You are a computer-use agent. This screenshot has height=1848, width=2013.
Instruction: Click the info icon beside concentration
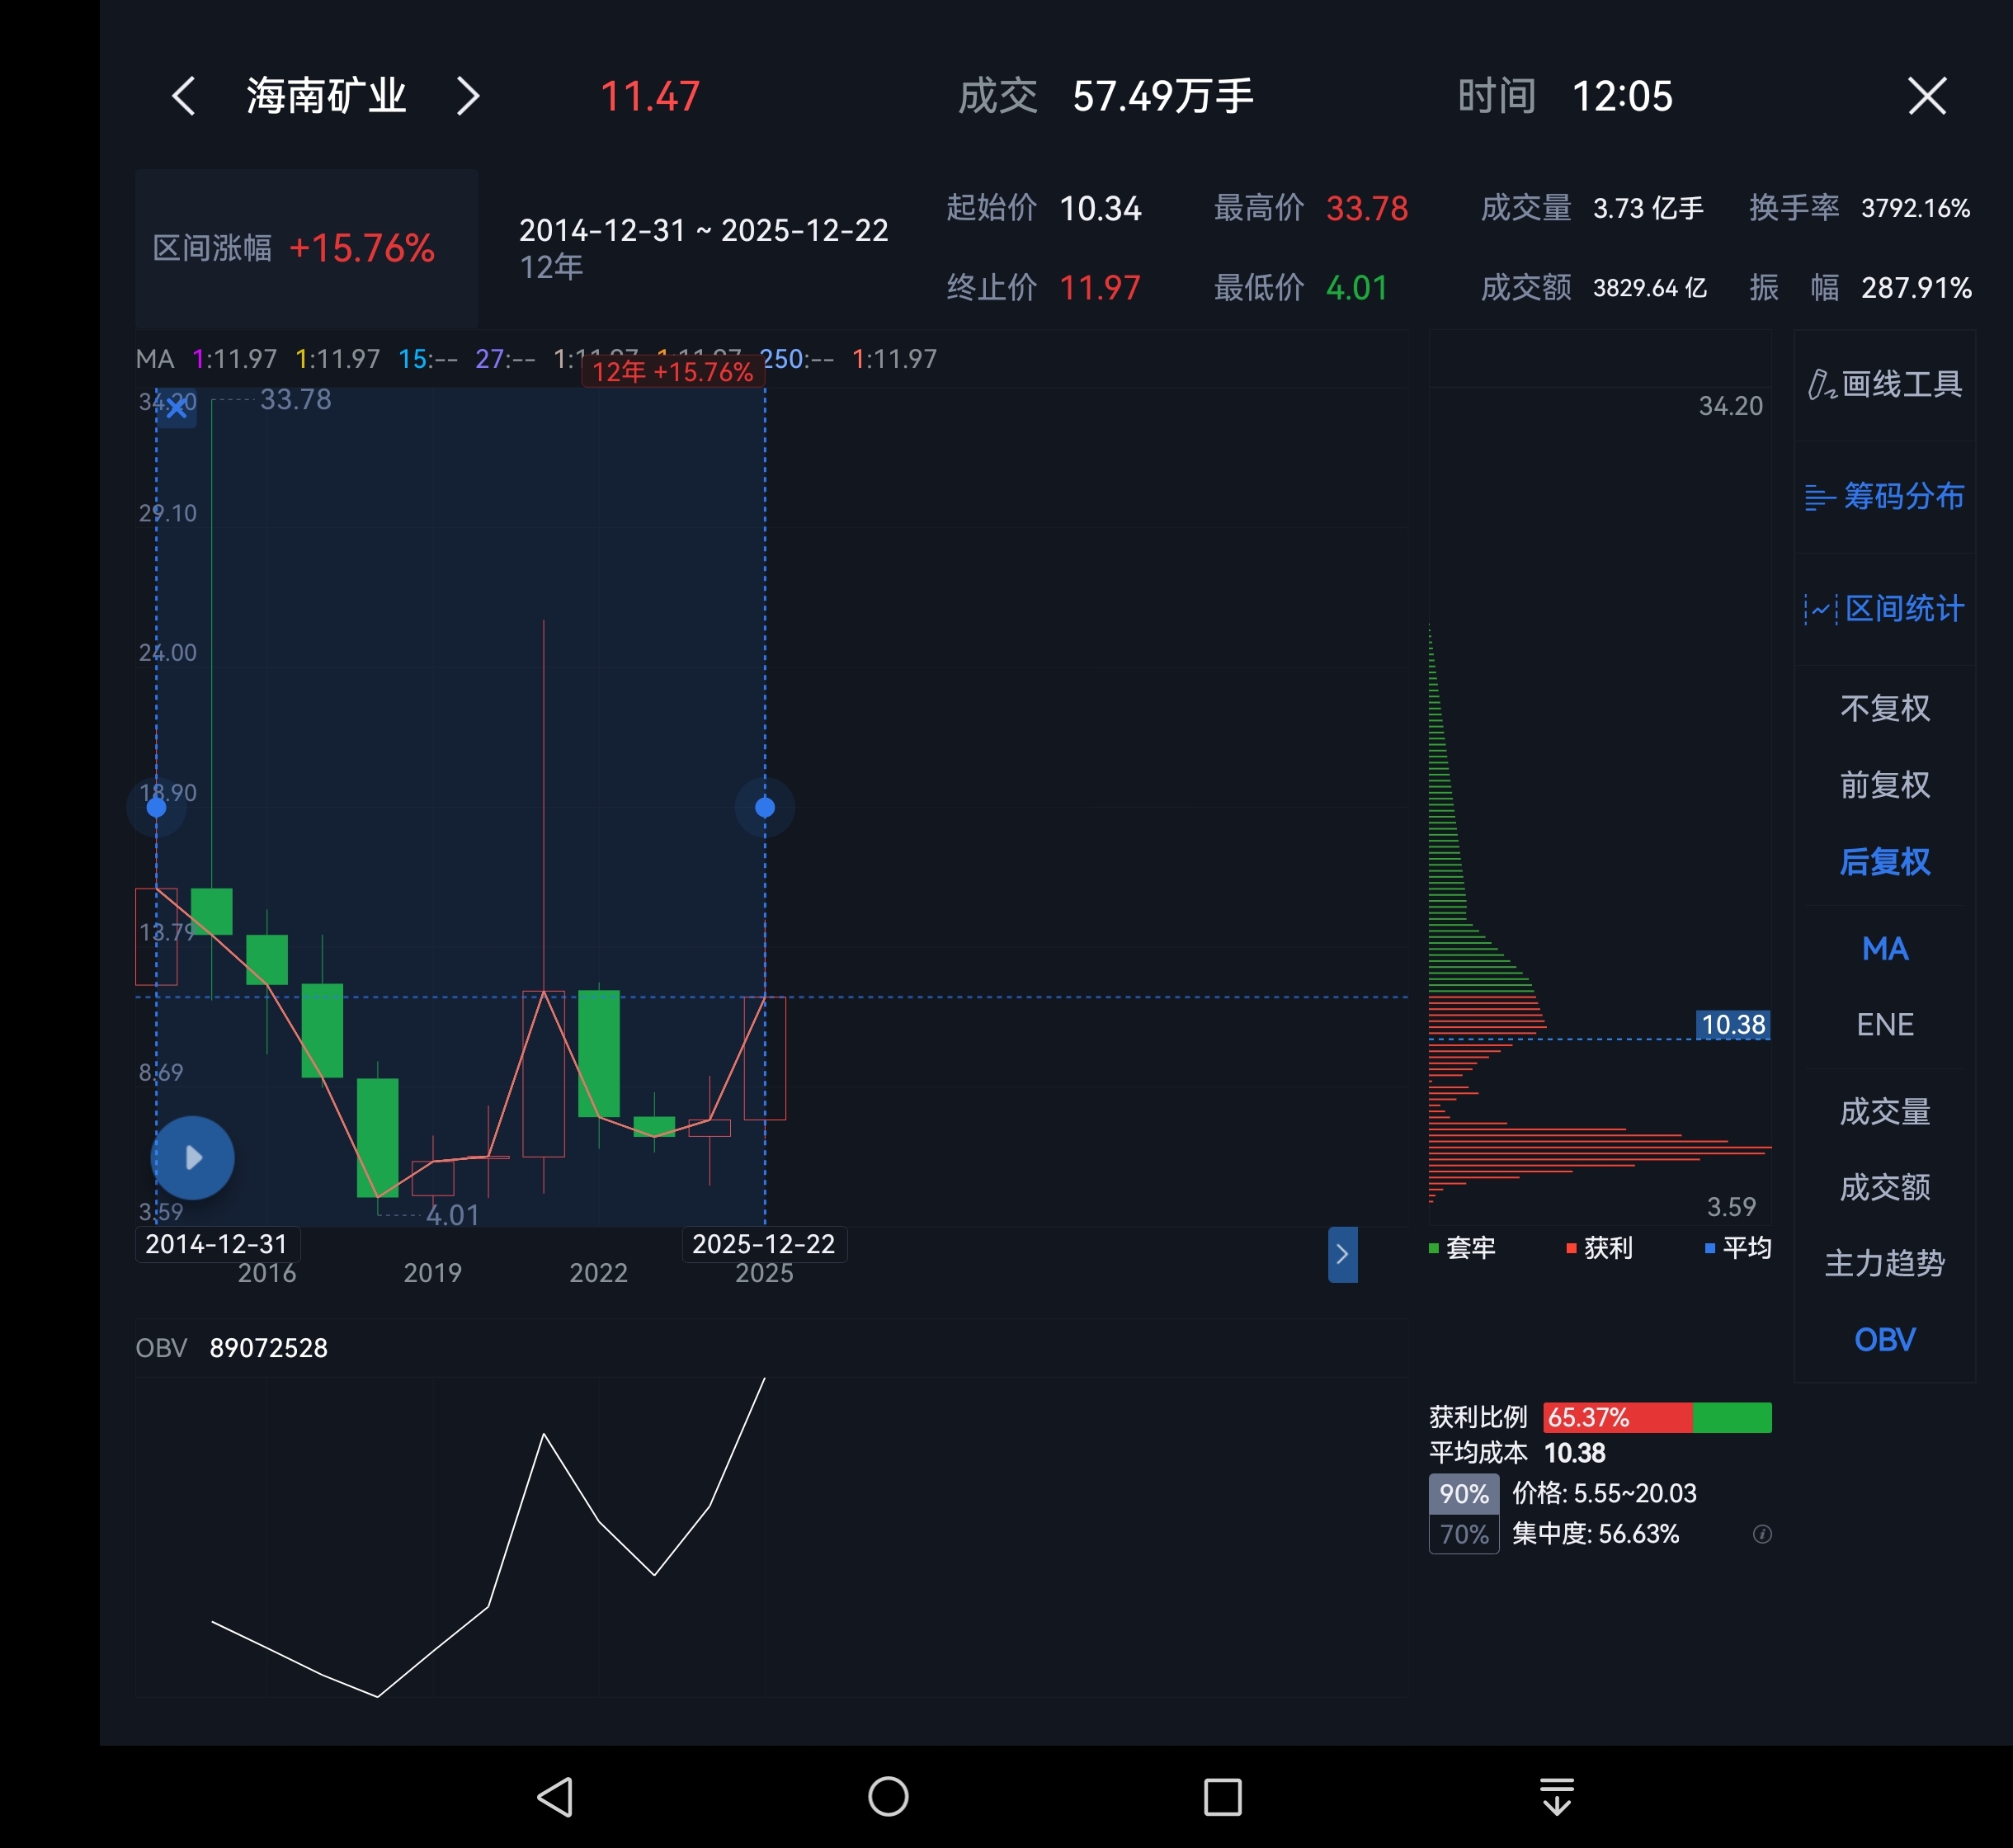[x=1762, y=1534]
